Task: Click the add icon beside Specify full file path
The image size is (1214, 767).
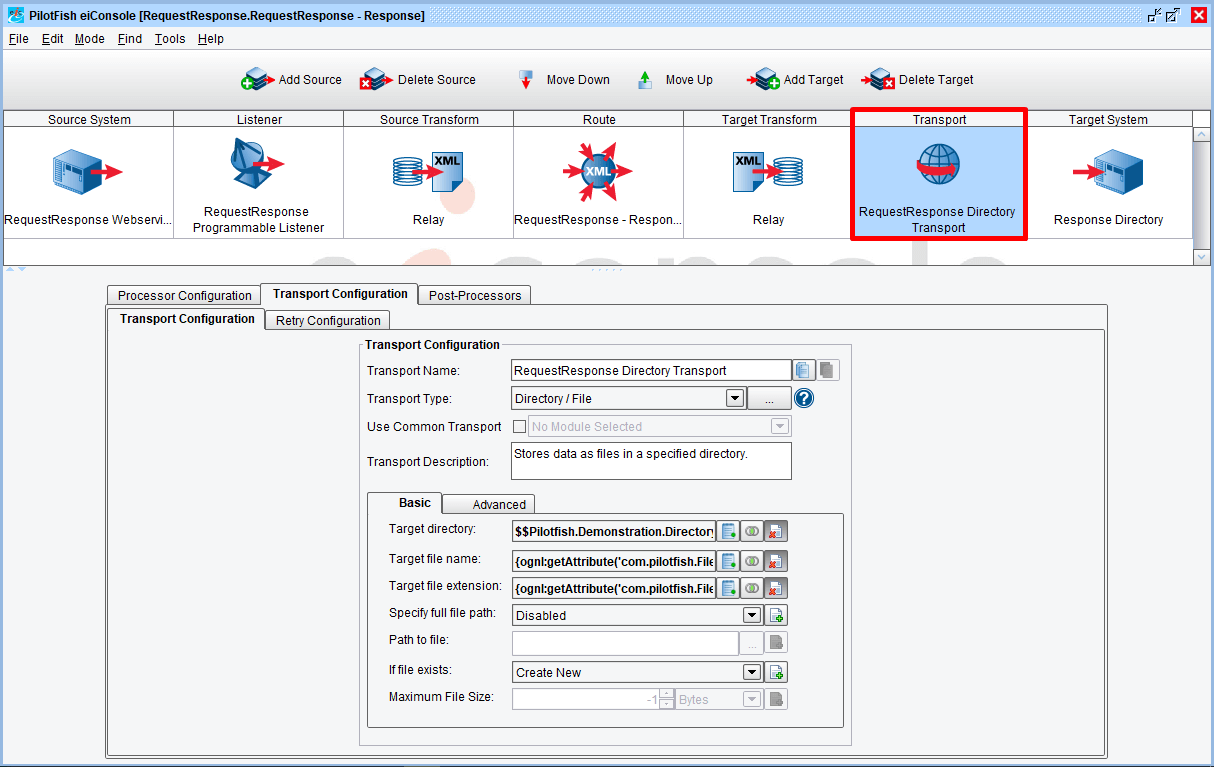Action: (x=776, y=615)
